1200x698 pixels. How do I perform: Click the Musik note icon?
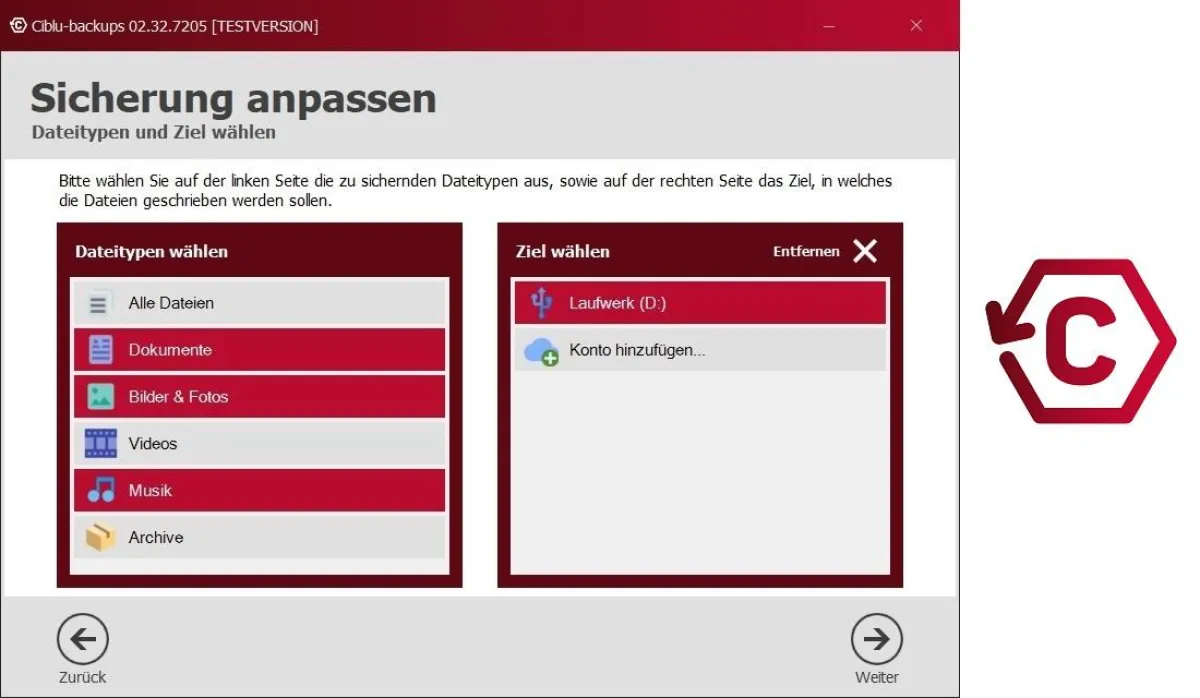pos(100,490)
